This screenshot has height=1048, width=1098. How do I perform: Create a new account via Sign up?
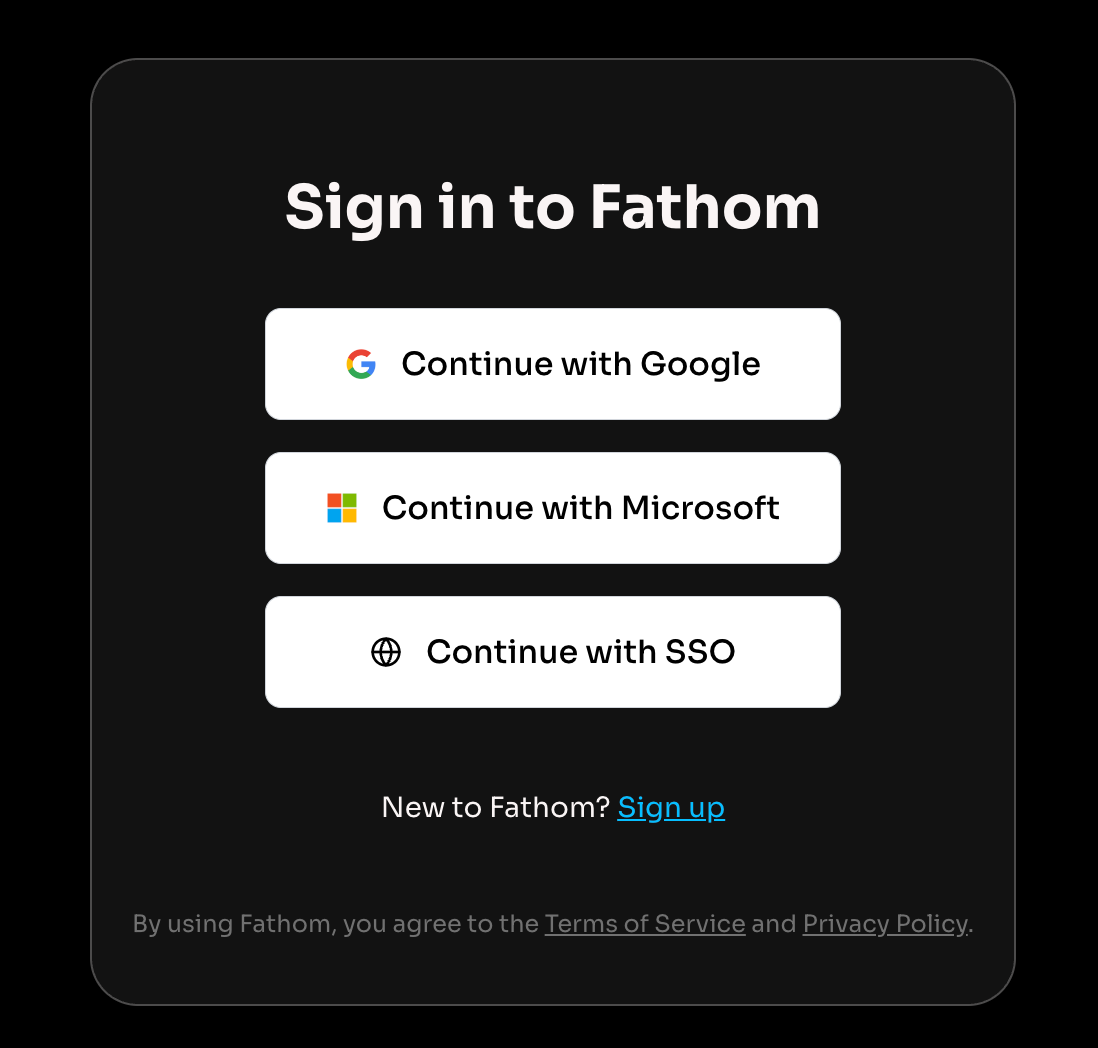tap(671, 807)
